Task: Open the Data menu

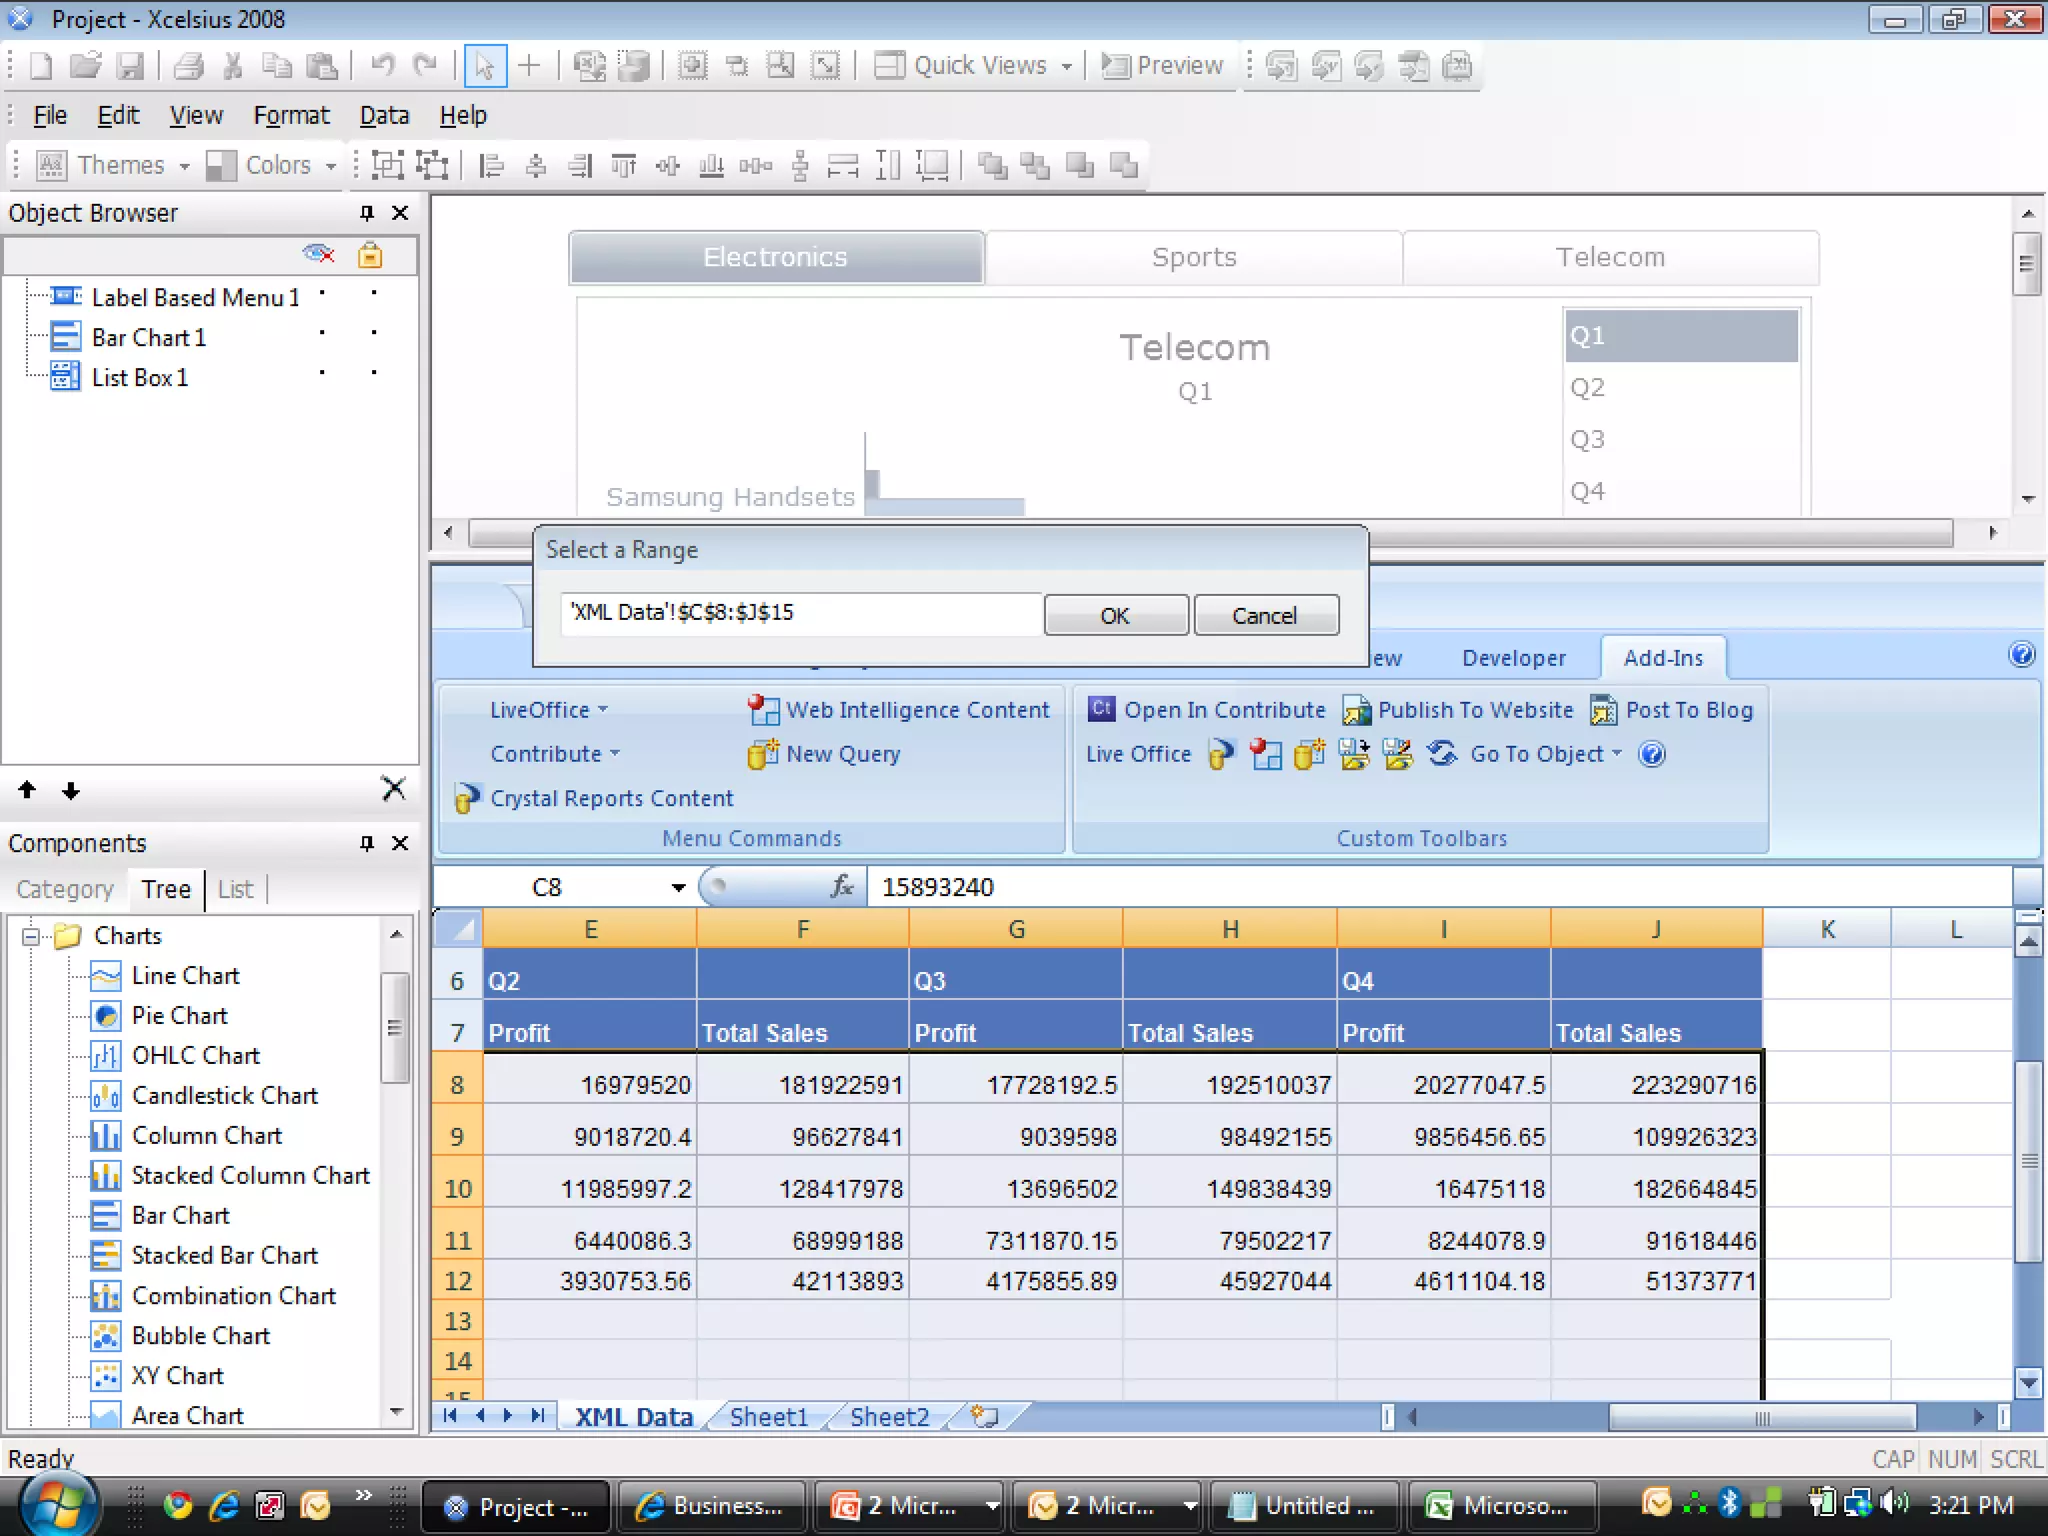Action: [x=384, y=115]
